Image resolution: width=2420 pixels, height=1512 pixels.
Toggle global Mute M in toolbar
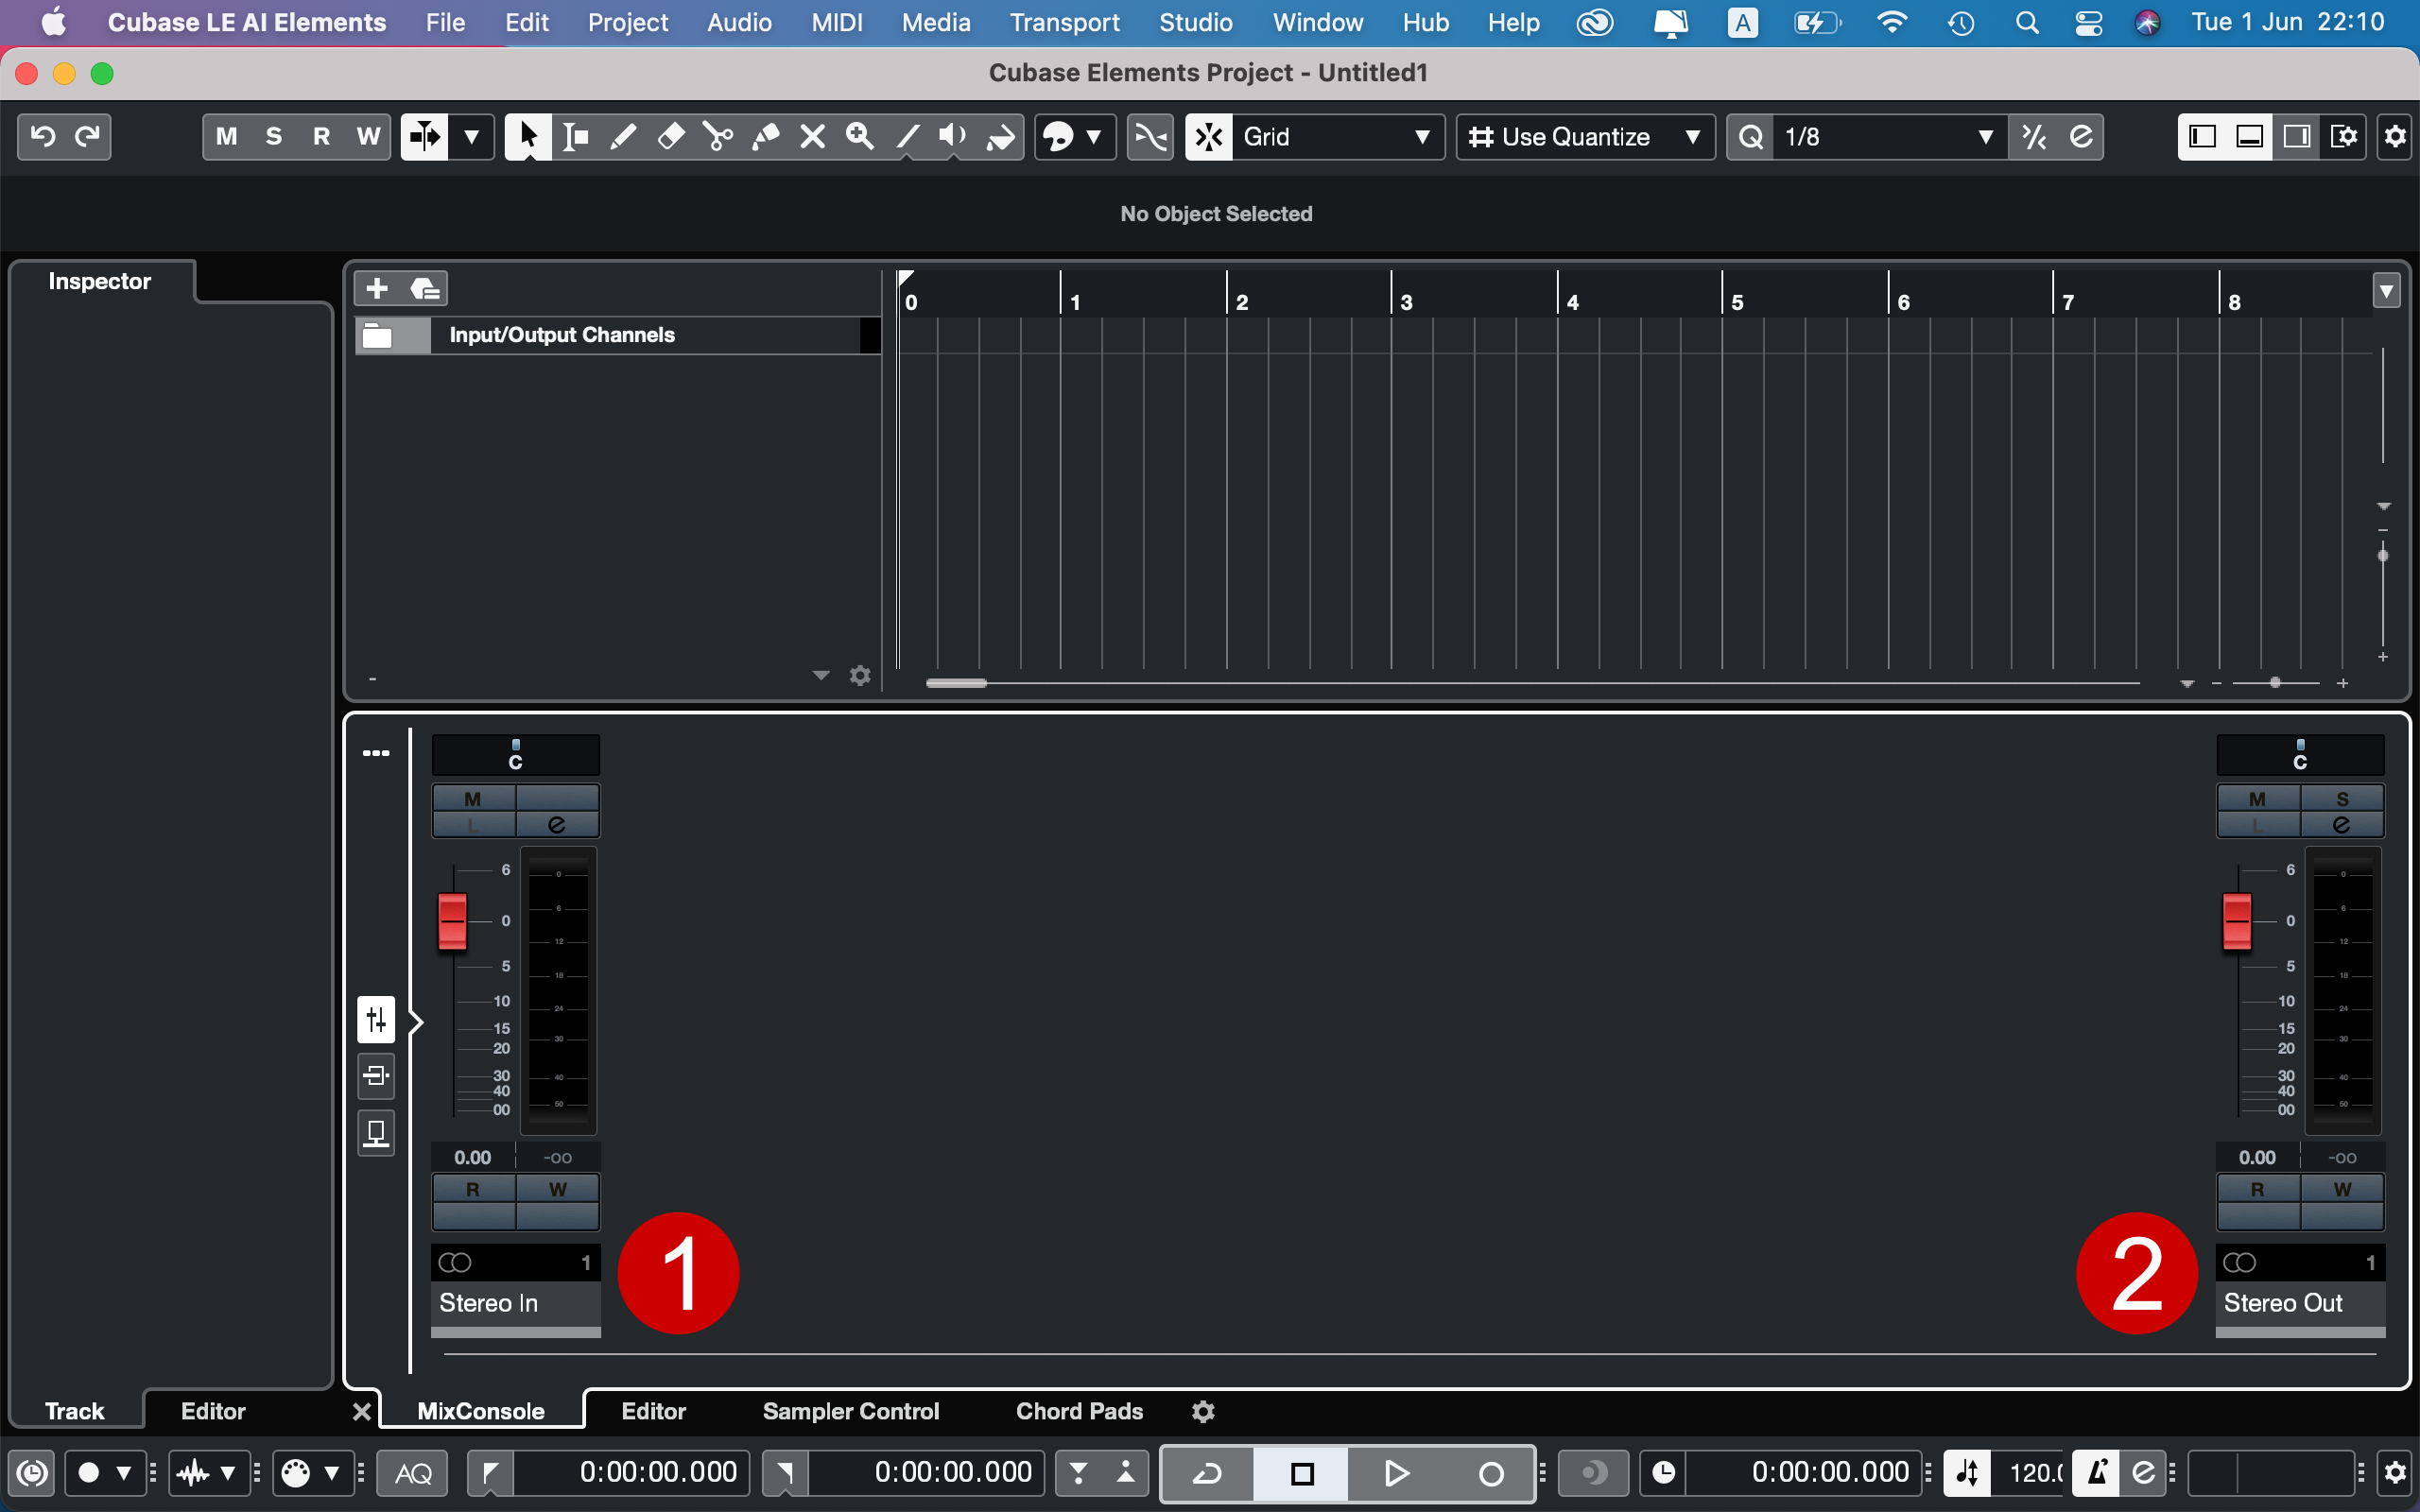coord(227,136)
